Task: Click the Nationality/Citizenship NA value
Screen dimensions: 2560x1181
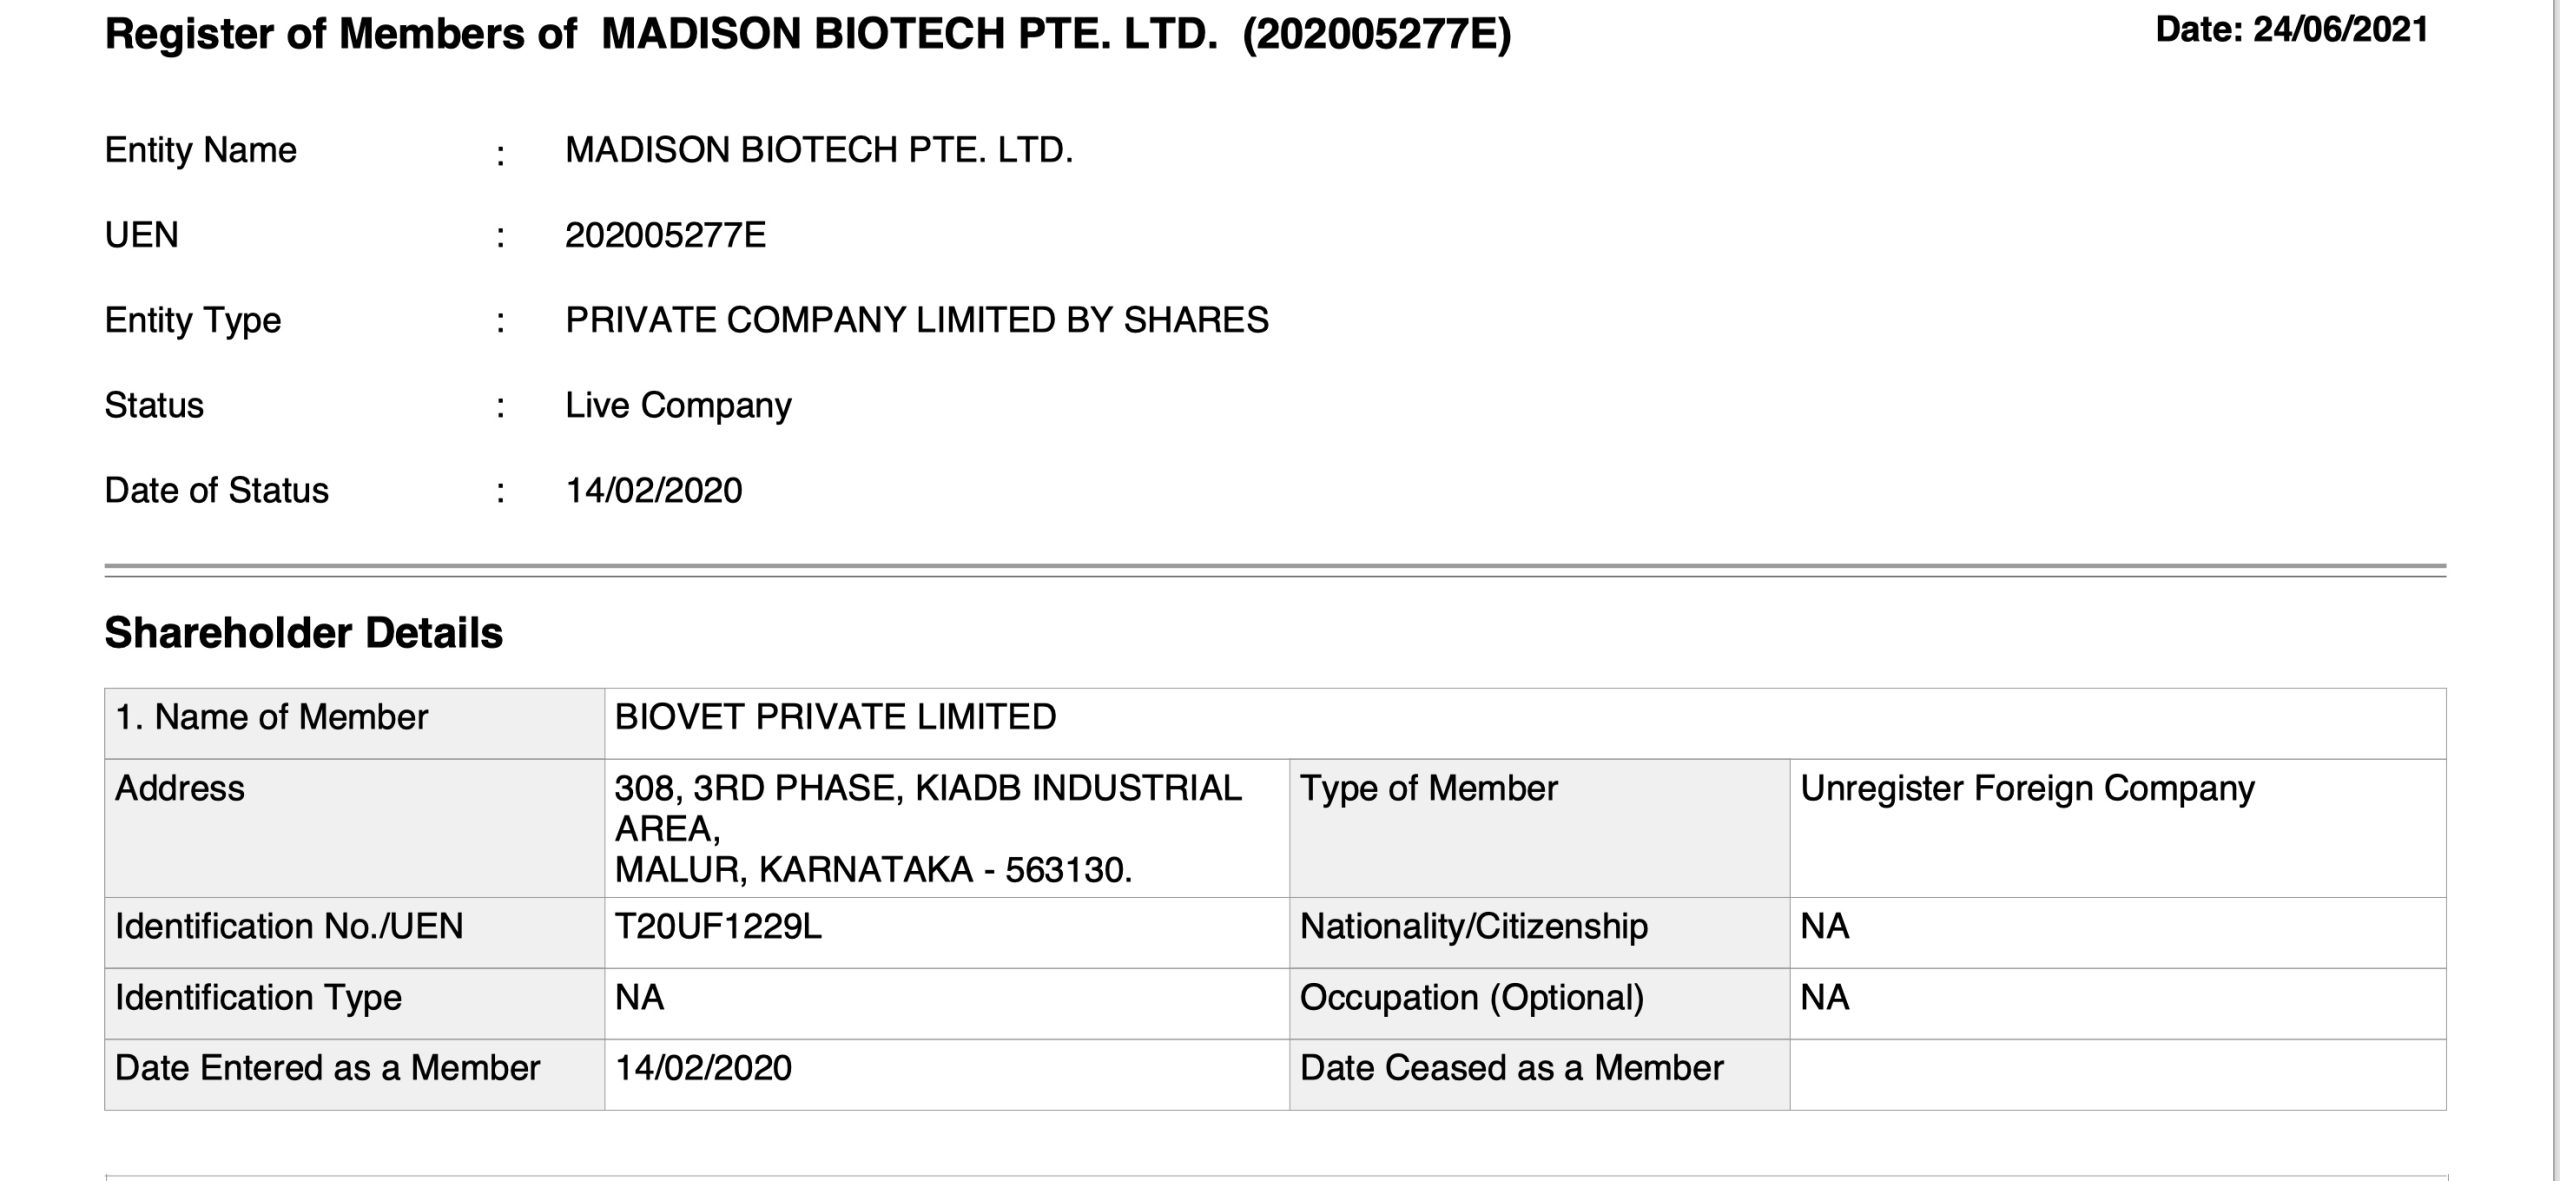Action: (x=1825, y=927)
